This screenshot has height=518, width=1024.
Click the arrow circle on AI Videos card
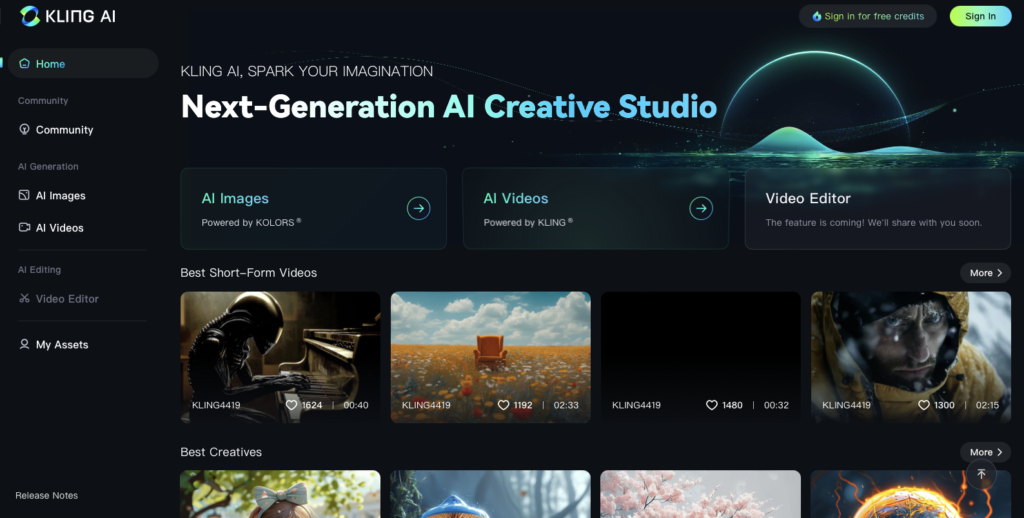coord(701,208)
